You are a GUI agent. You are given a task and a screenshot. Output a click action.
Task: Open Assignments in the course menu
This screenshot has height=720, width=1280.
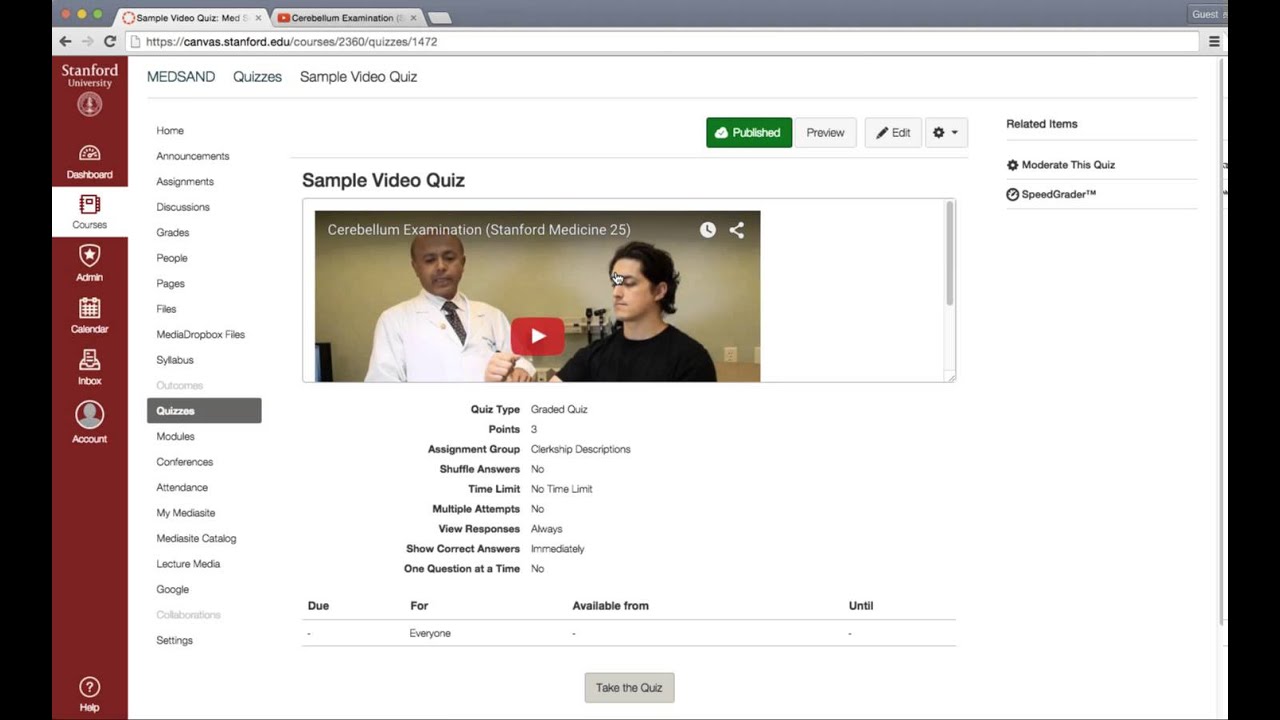coord(185,182)
